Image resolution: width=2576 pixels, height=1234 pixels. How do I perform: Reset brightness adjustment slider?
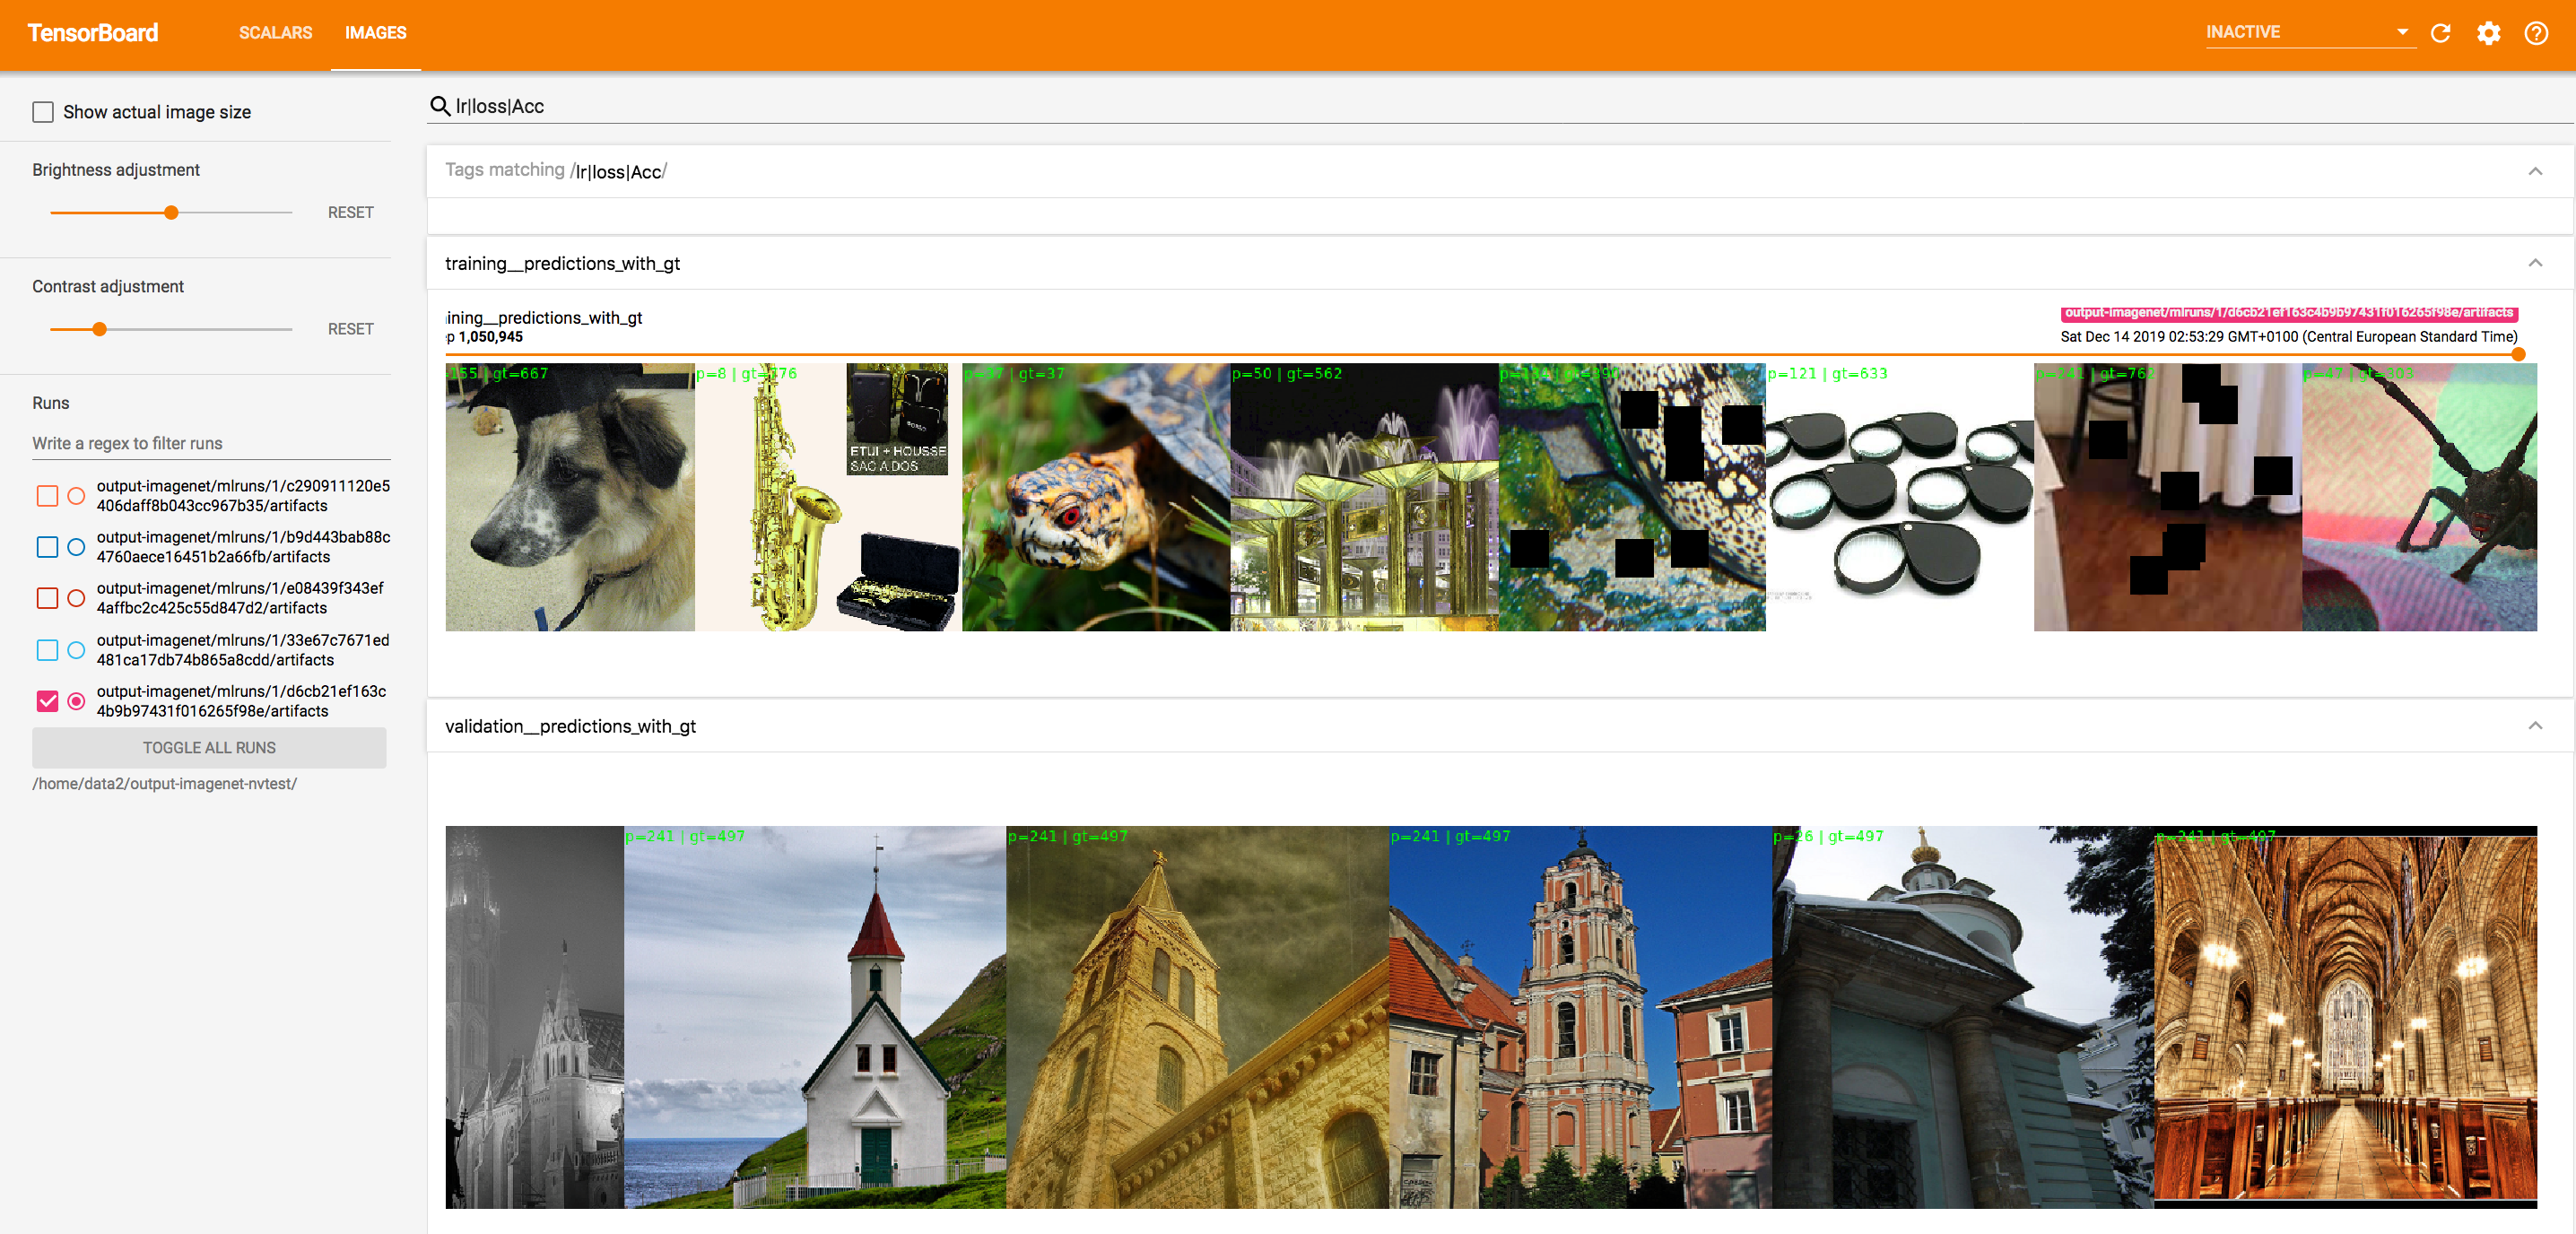pyautogui.click(x=350, y=211)
